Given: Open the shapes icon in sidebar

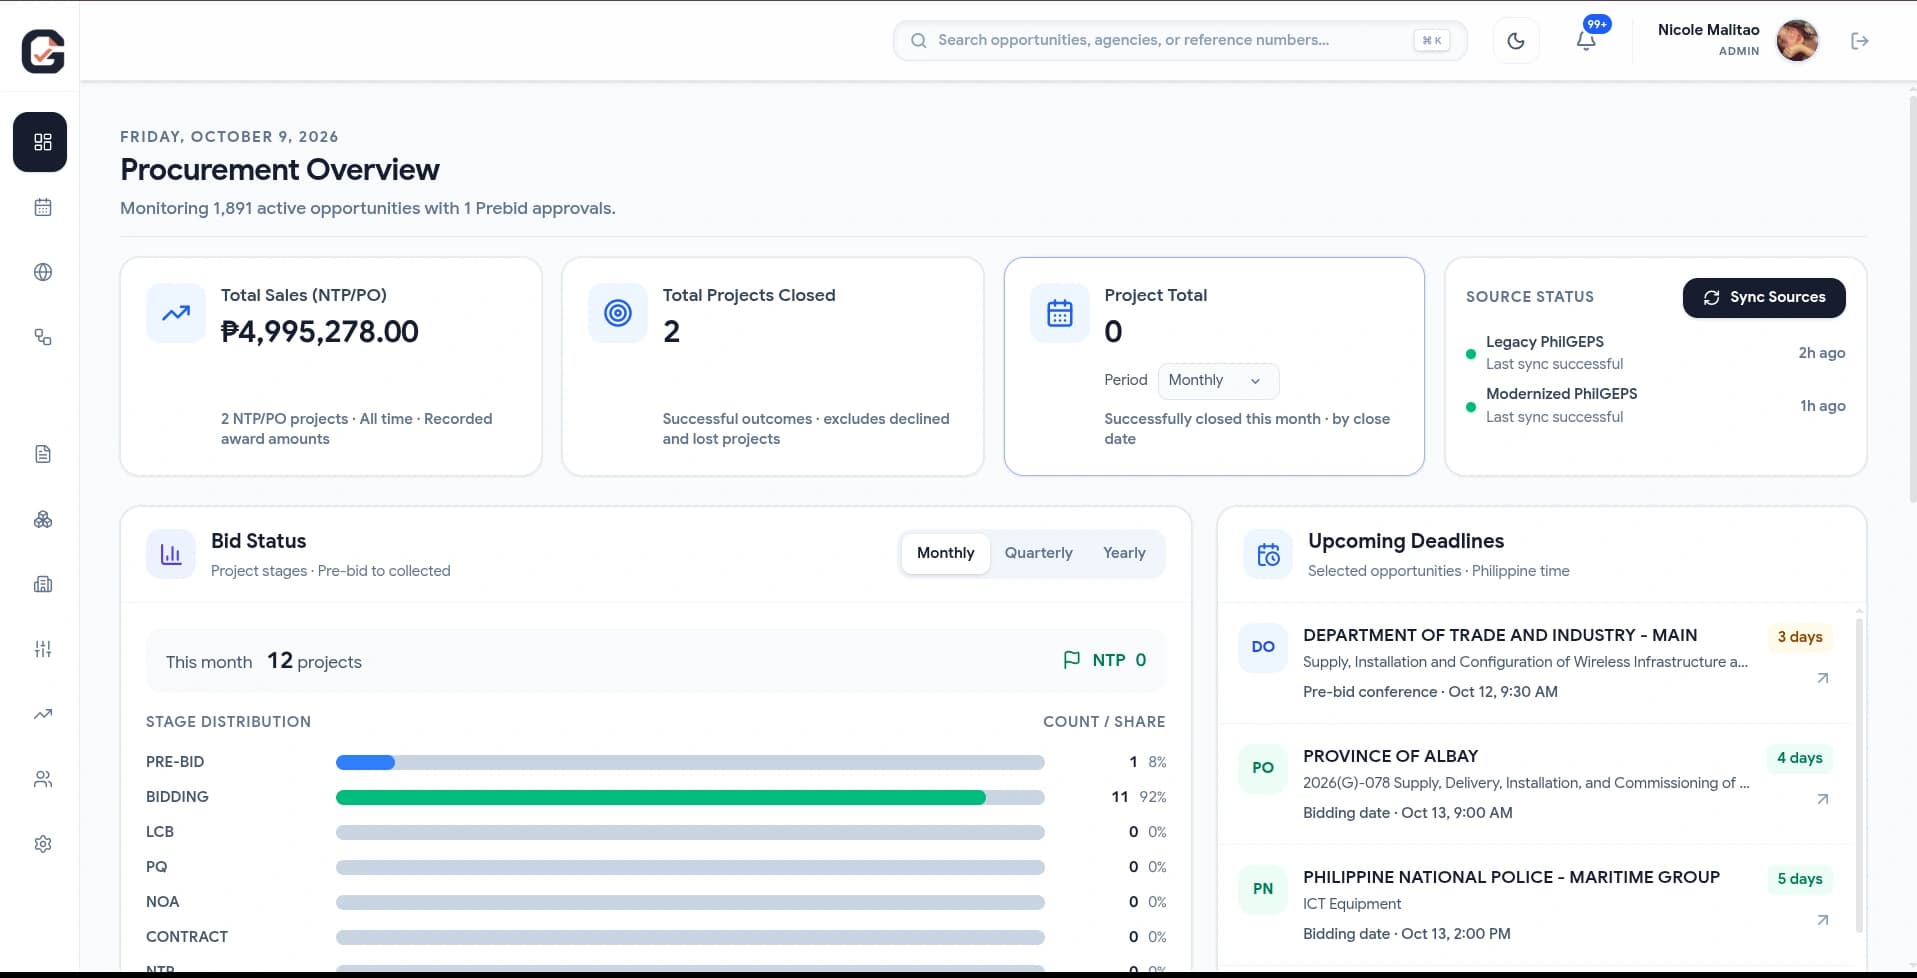Looking at the screenshot, I should click(x=42, y=337).
